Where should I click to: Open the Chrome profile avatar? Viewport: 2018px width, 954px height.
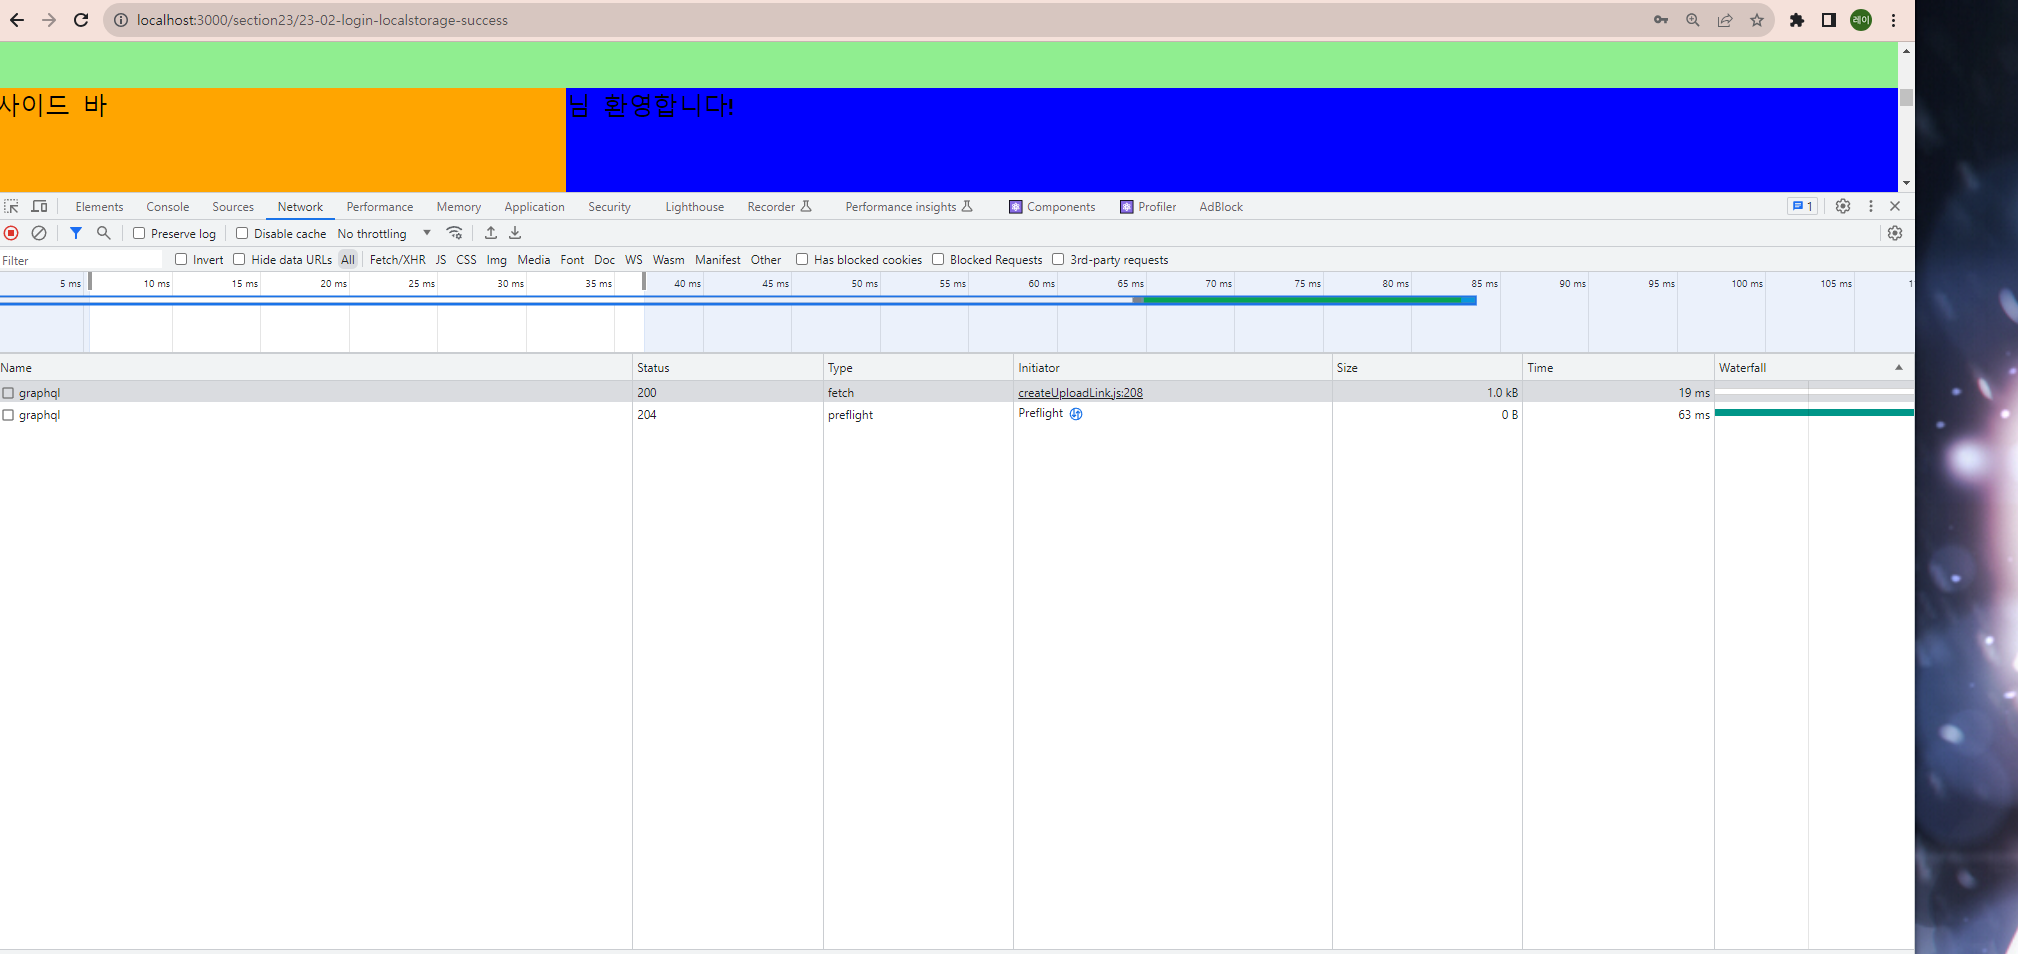click(x=1861, y=20)
